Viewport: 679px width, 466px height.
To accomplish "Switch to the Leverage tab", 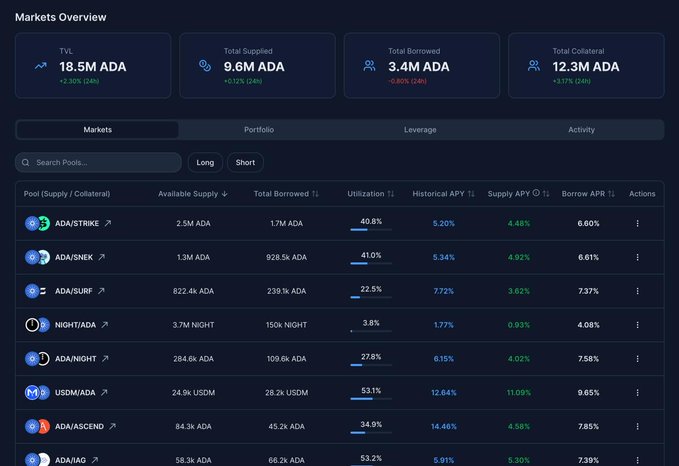I will pos(420,129).
